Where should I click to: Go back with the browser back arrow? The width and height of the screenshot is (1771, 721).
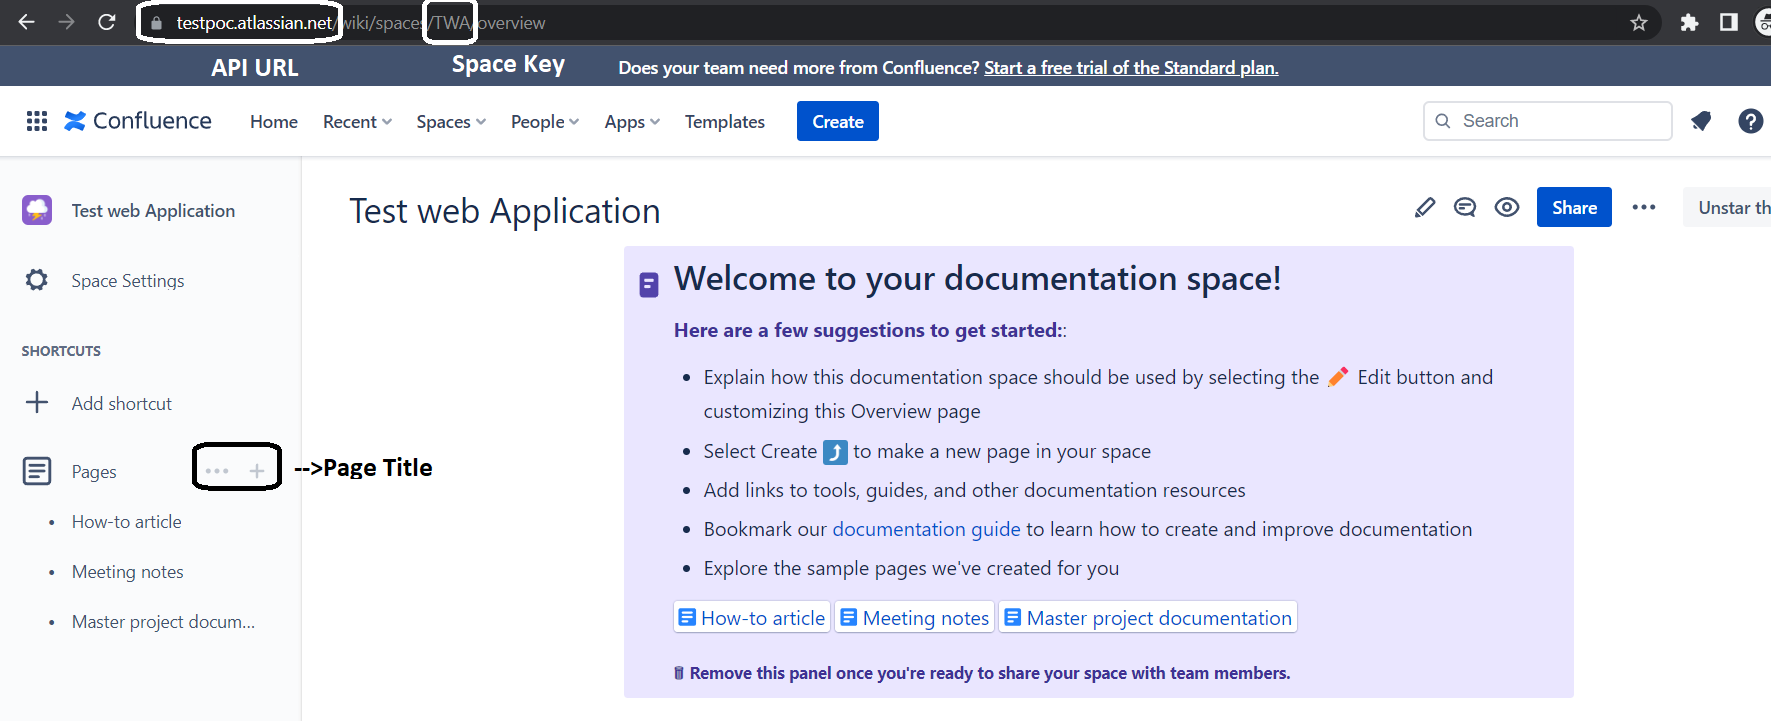pyautogui.click(x=27, y=22)
